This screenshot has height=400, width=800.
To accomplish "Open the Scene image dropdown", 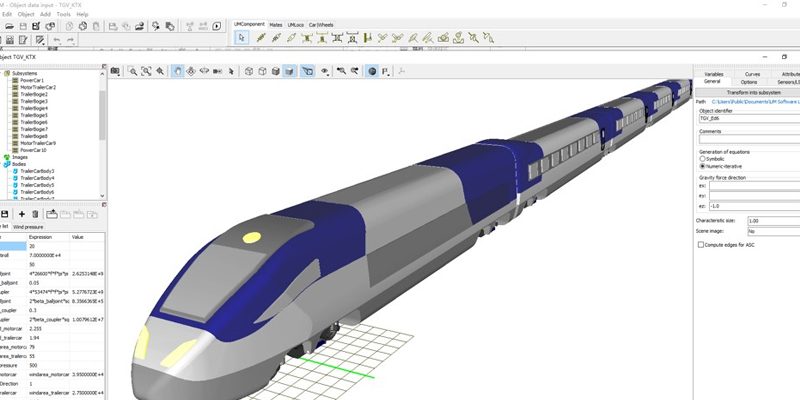I will click(x=770, y=231).
